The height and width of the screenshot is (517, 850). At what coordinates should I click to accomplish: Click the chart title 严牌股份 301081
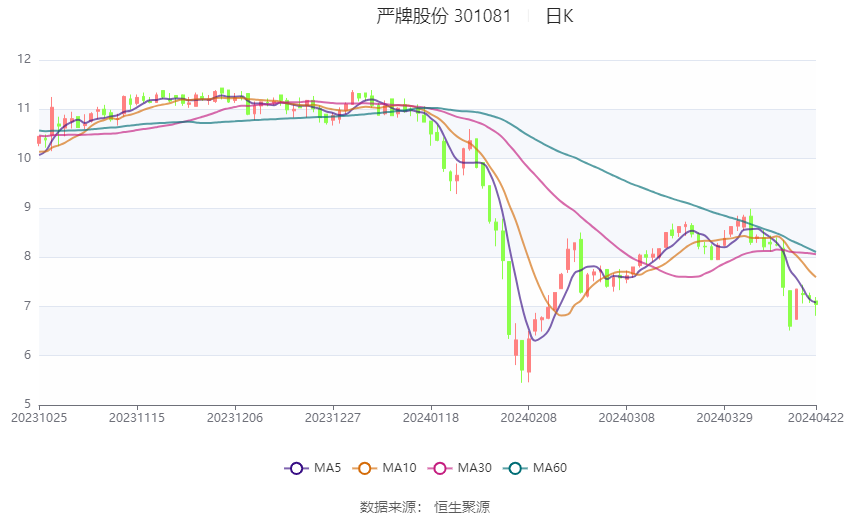point(443,16)
